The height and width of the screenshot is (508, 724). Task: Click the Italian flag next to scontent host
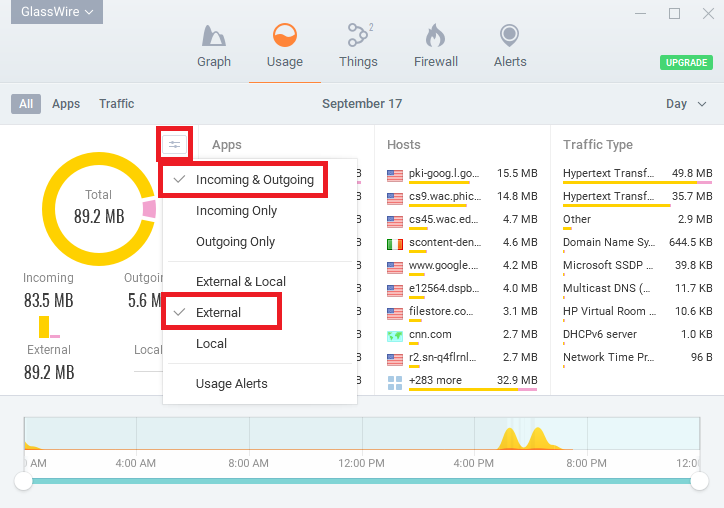coord(394,243)
